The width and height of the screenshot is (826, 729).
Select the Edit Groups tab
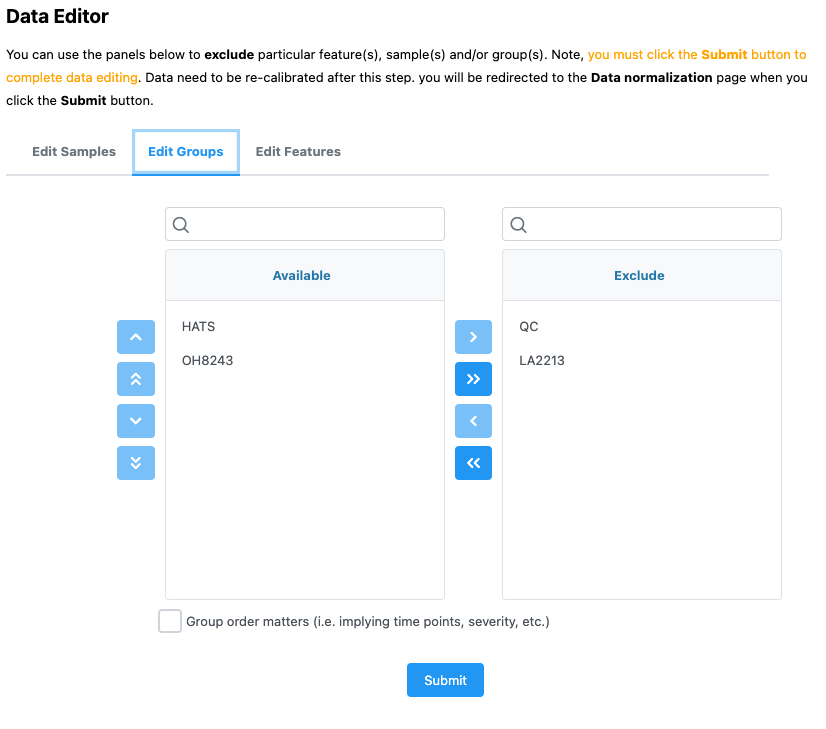pos(186,152)
